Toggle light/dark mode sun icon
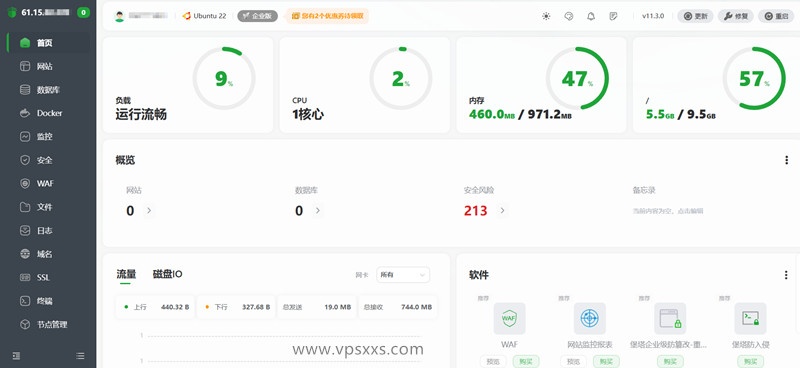 click(x=546, y=16)
